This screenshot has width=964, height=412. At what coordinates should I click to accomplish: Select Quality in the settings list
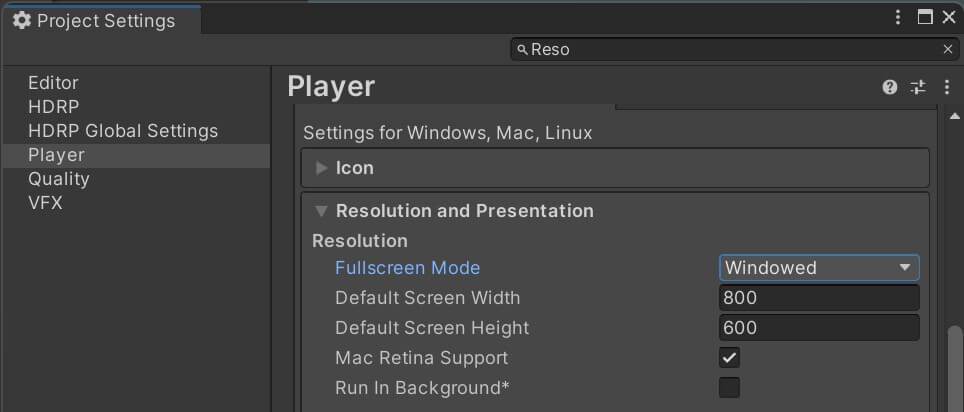(x=59, y=179)
